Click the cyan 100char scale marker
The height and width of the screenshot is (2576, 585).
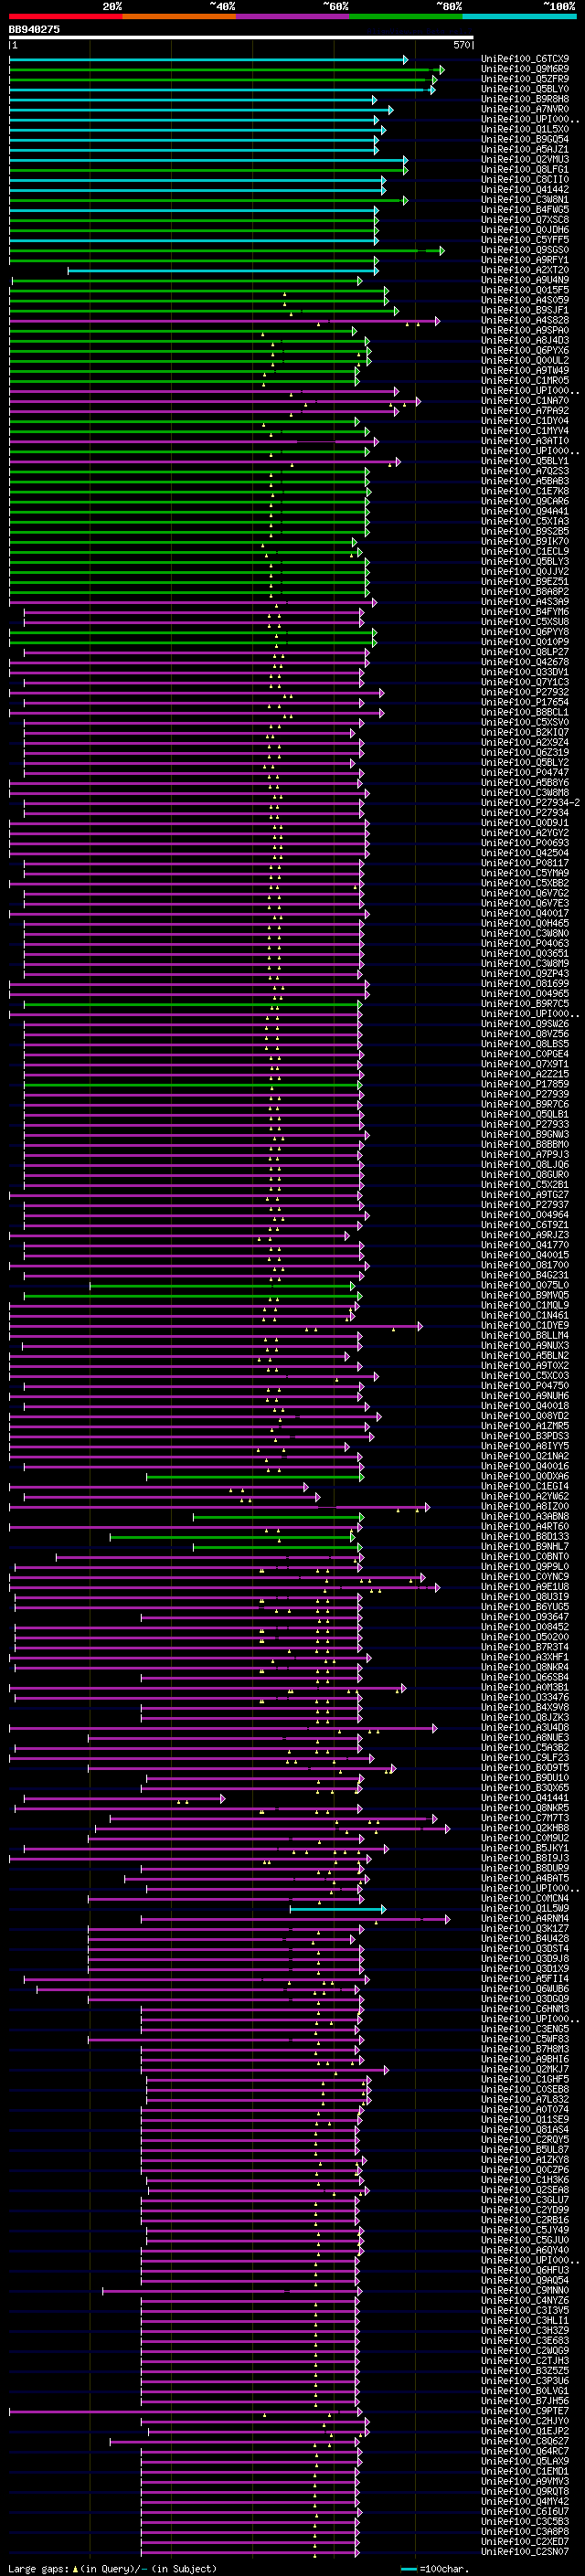click(x=408, y=2569)
